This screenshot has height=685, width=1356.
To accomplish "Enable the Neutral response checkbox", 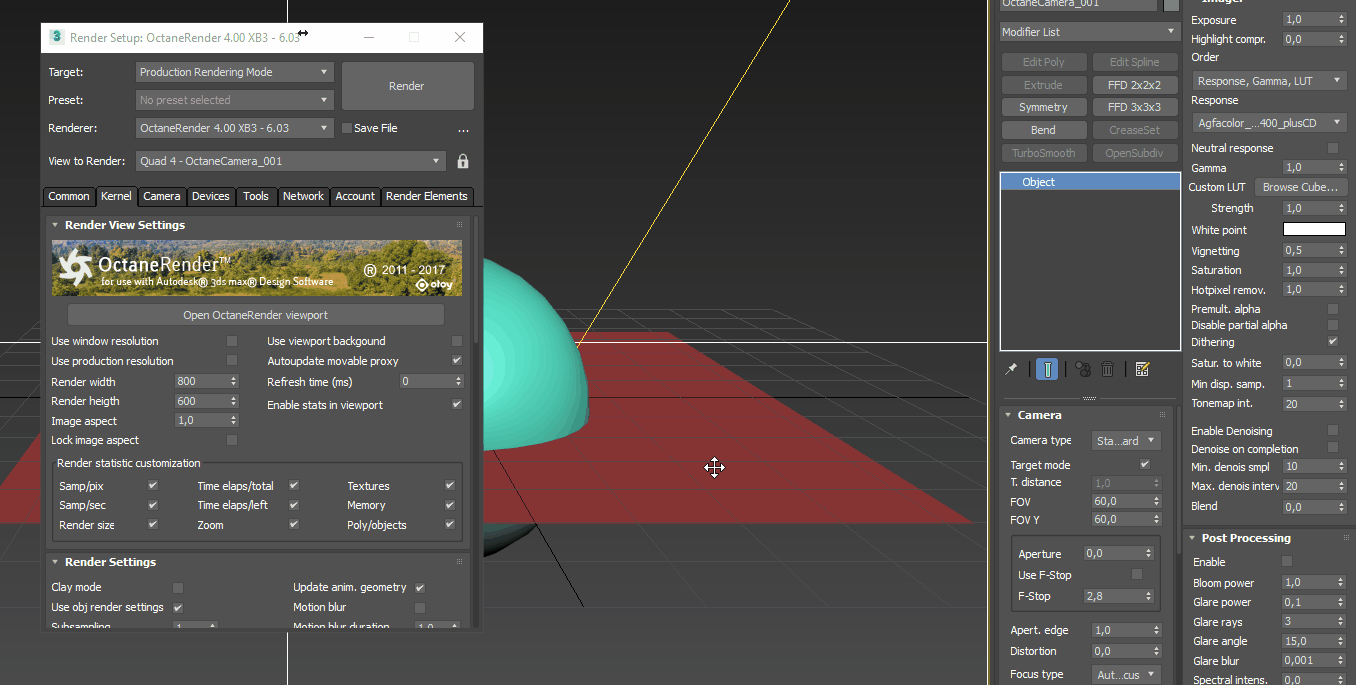I will click(1332, 148).
